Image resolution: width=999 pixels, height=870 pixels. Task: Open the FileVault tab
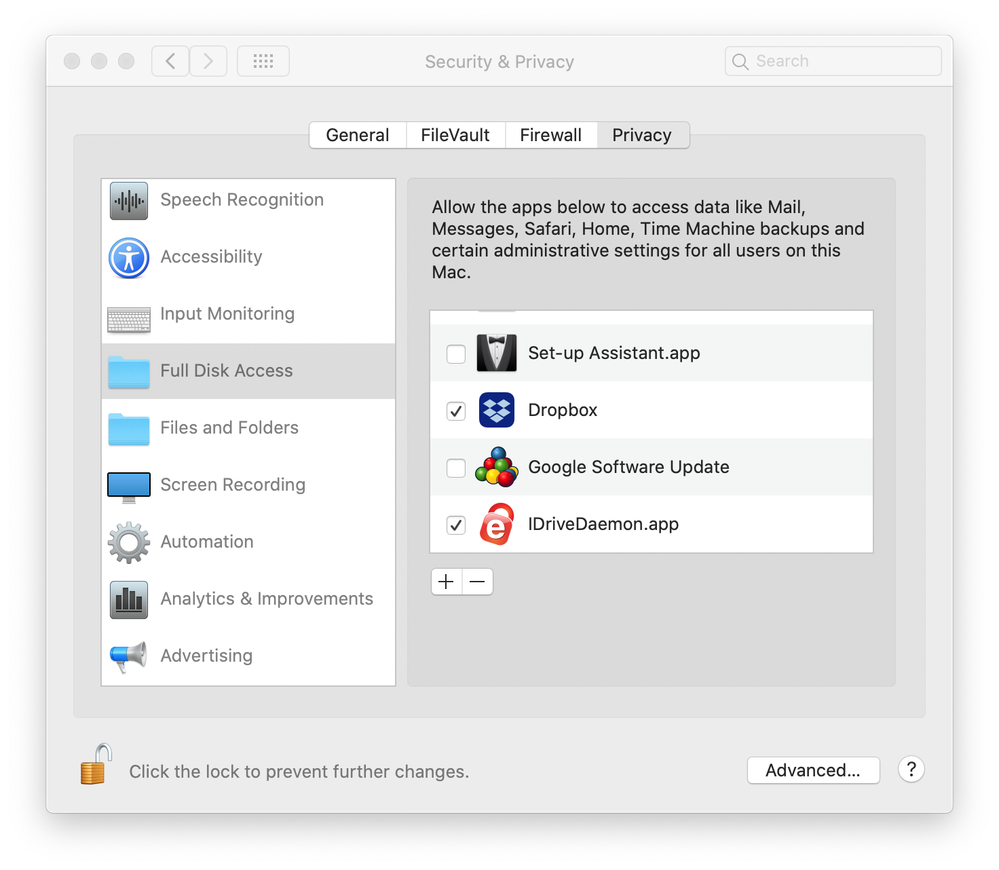(455, 135)
